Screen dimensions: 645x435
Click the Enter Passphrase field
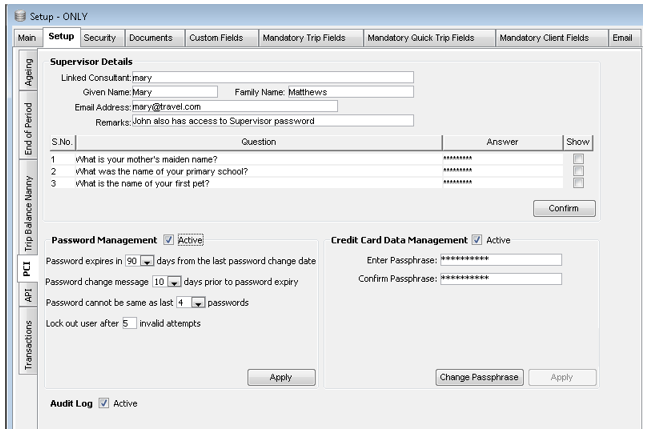point(501,260)
